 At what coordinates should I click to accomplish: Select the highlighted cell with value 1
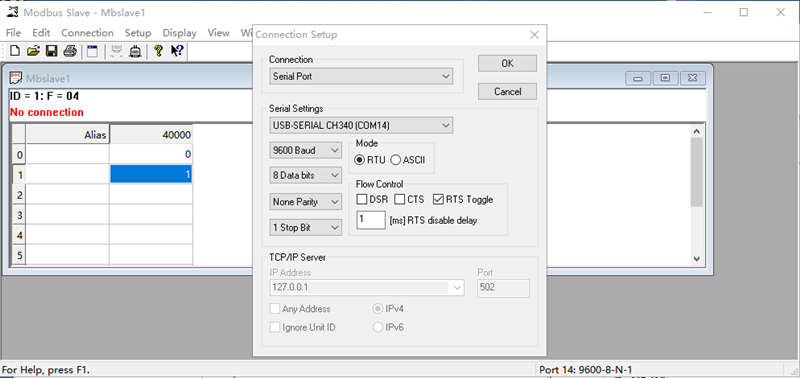pyautogui.click(x=151, y=174)
